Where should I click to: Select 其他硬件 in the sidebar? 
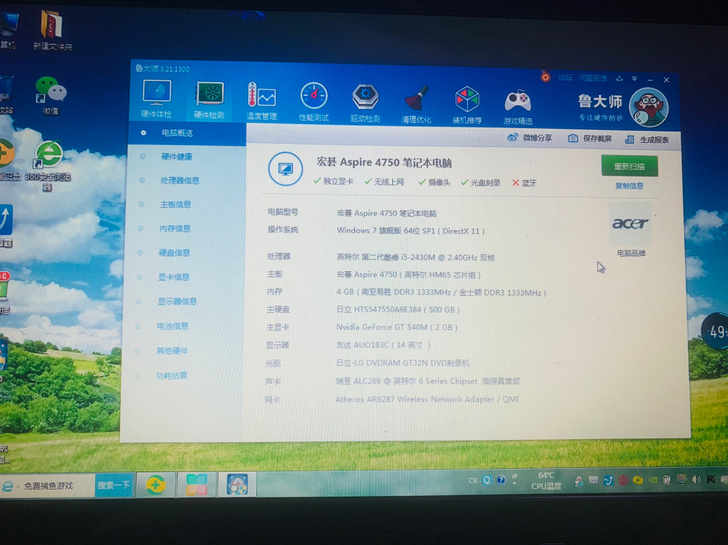pyautogui.click(x=172, y=351)
